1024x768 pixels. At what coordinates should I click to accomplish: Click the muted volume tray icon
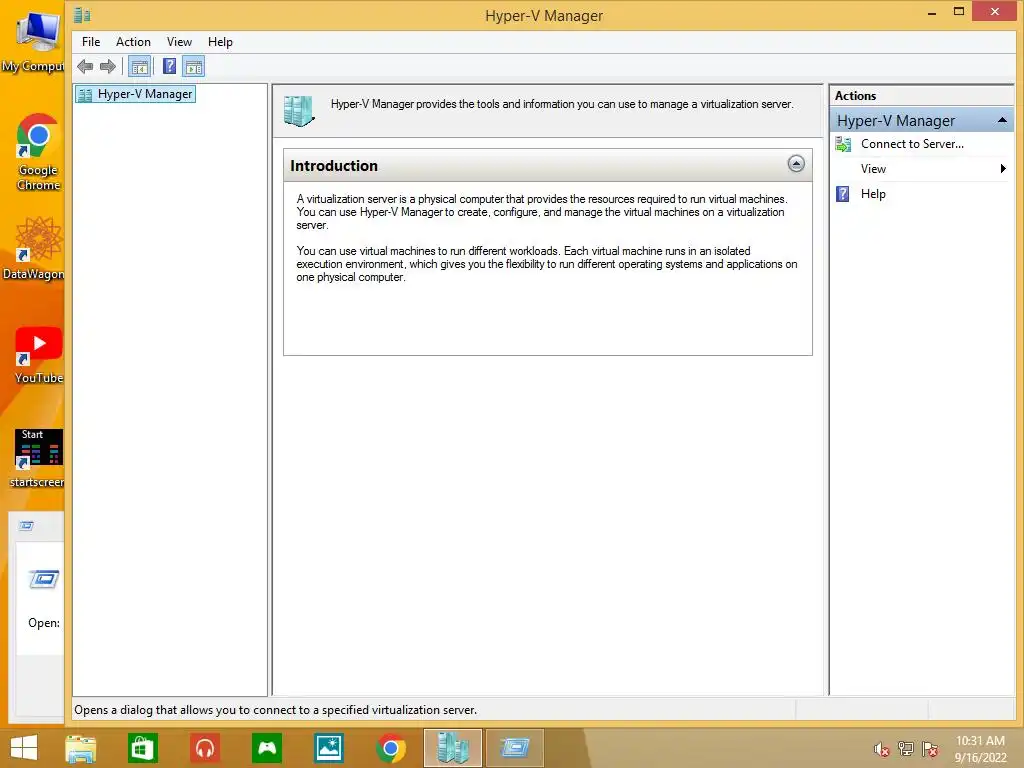882,749
